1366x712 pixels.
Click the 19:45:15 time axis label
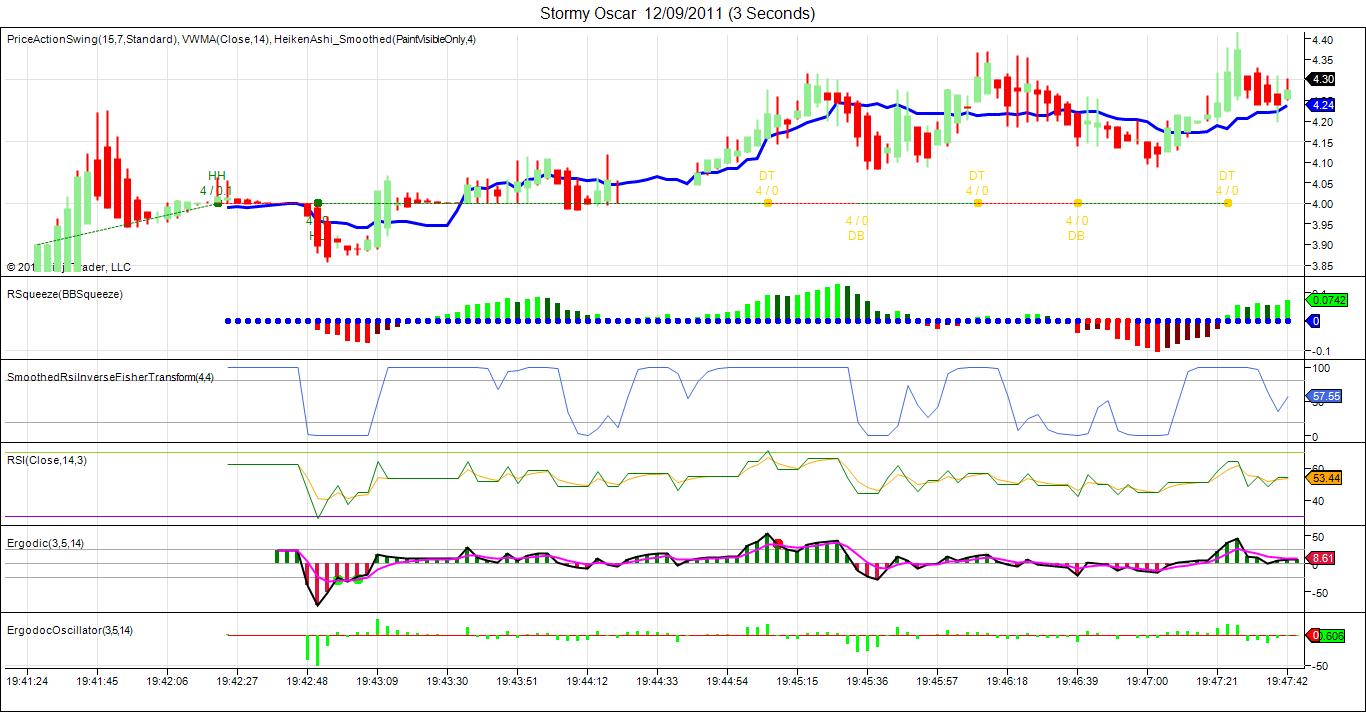coord(797,682)
